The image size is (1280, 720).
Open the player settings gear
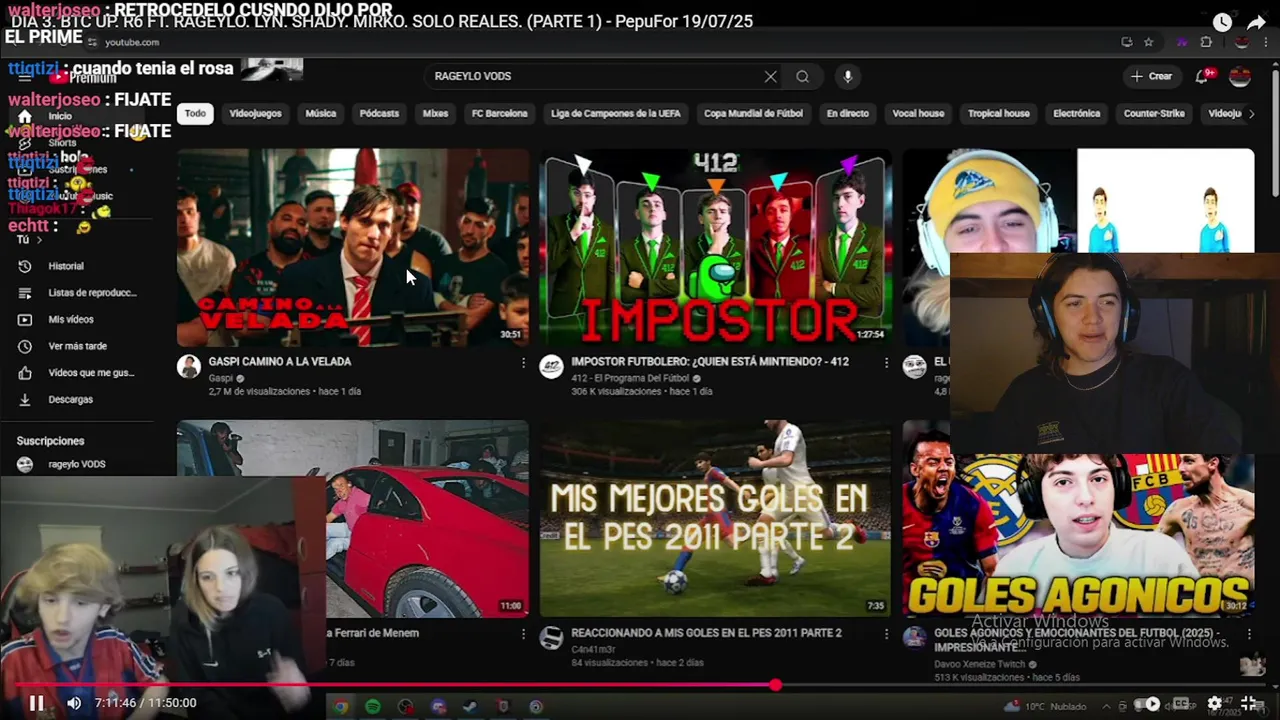point(1214,703)
